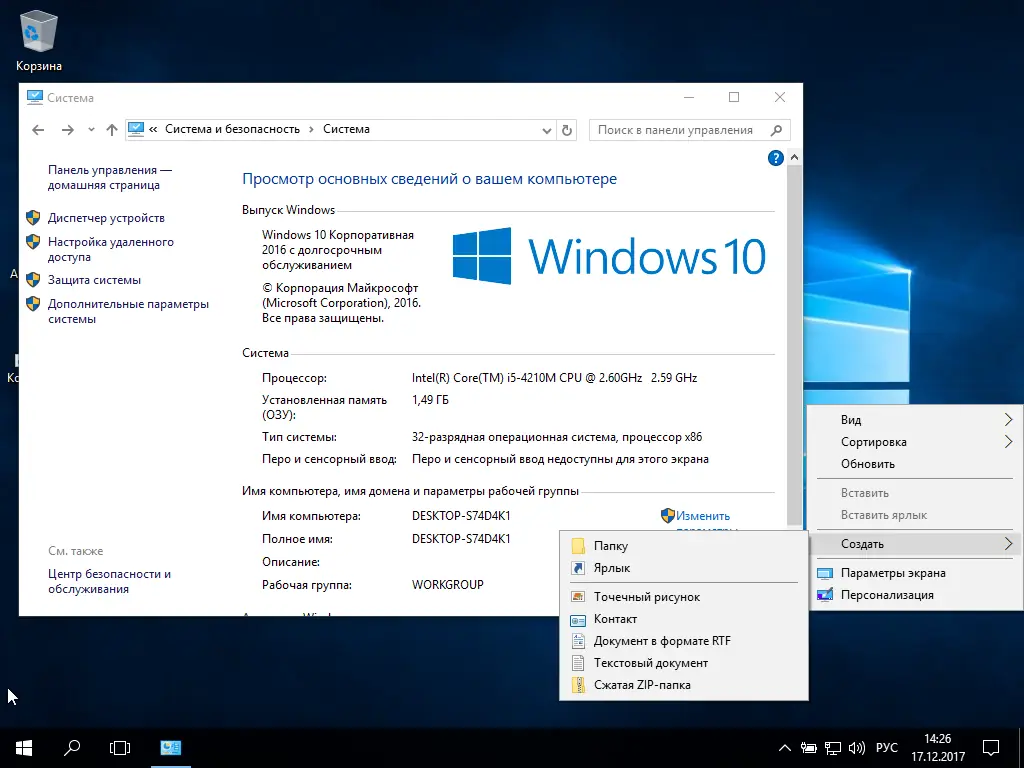Image resolution: width=1024 pixels, height=768 pixels.
Task: Select computer name 'DESKTOP-S74D4K1' next to 'Имя компьютера'
Action: 461,516
